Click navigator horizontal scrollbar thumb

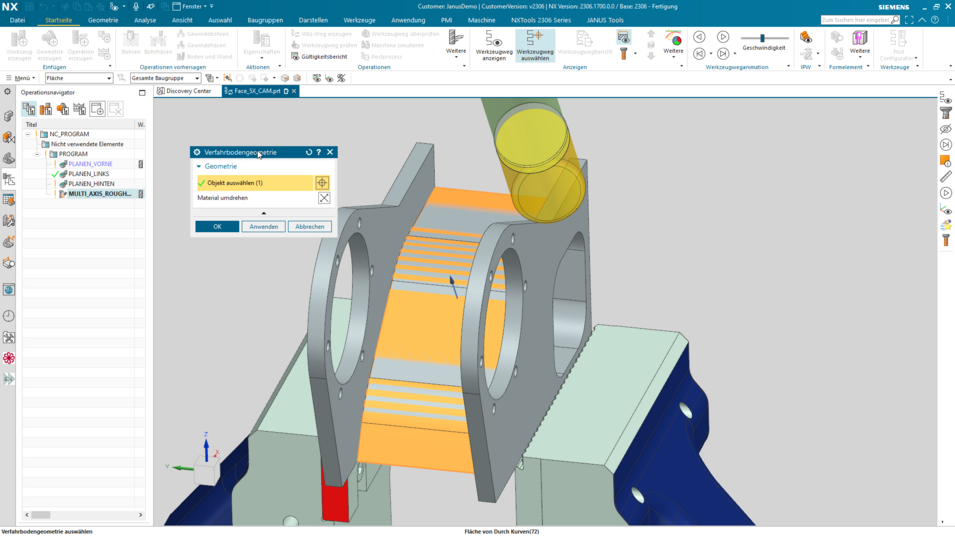click(41, 515)
